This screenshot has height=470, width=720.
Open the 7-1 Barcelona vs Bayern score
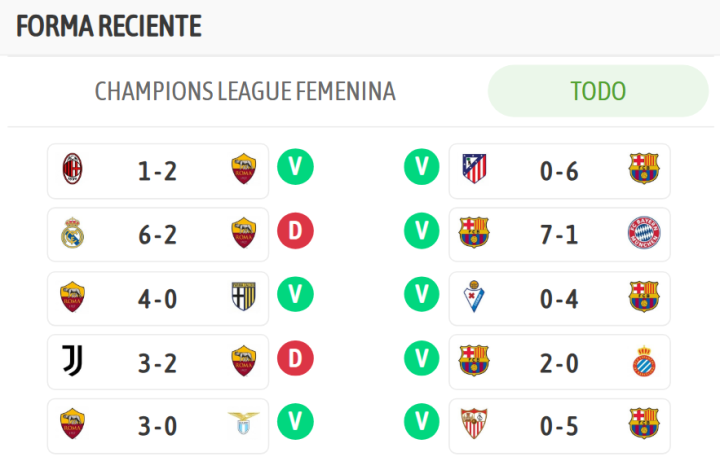559,234
